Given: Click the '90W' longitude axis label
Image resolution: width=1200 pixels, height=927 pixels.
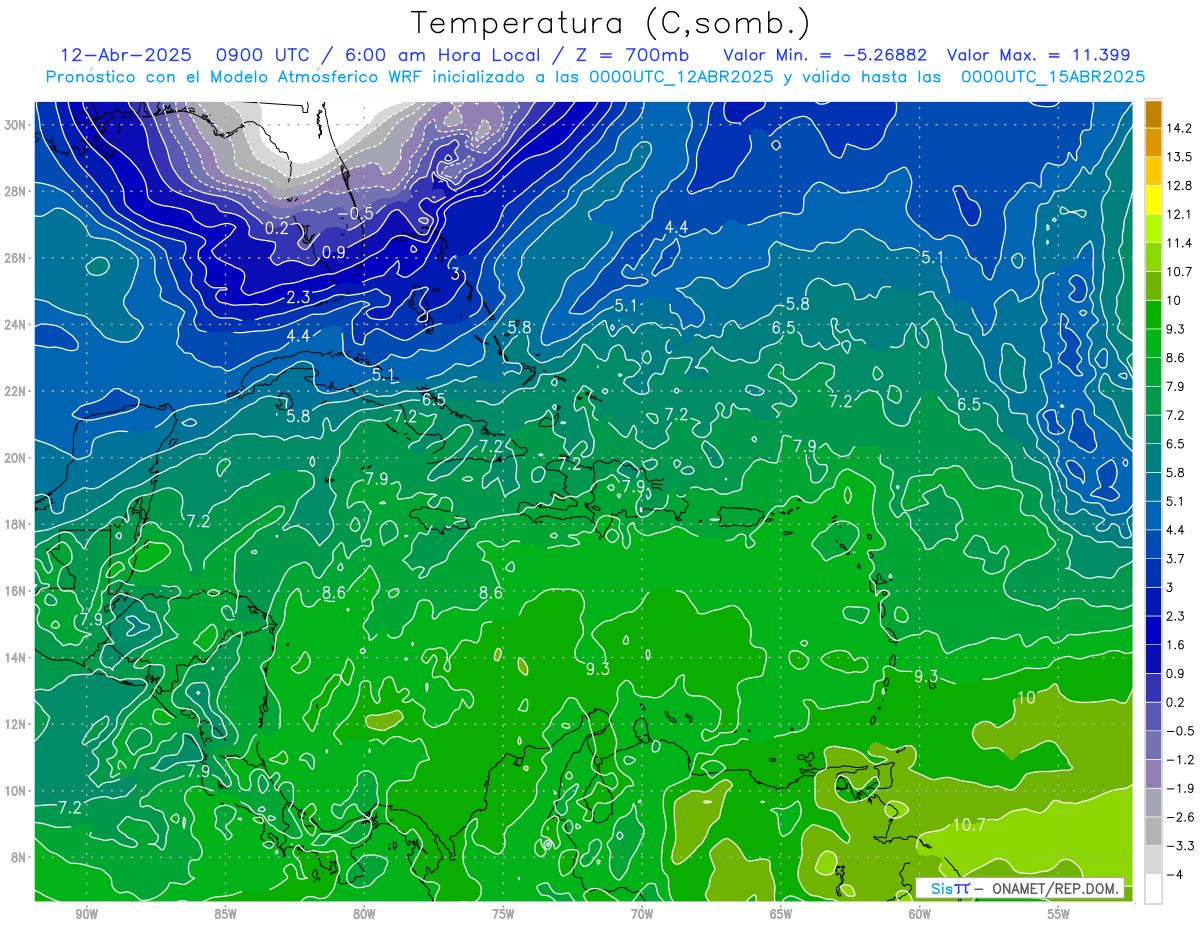Looking at the screenshot, I should tap(86, 914).
